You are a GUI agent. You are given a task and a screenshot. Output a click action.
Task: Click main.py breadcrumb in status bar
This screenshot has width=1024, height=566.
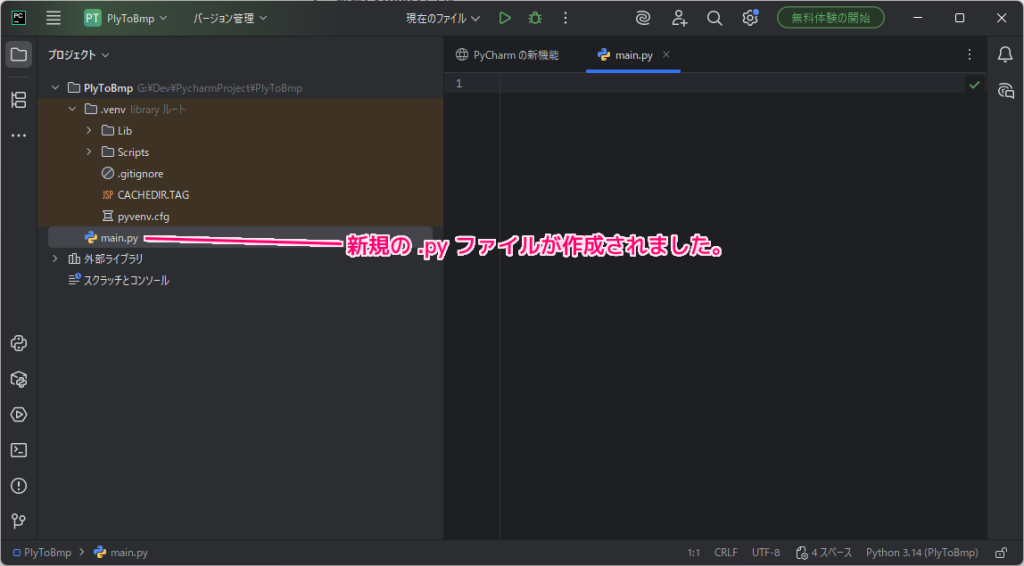tap(121, 553)
